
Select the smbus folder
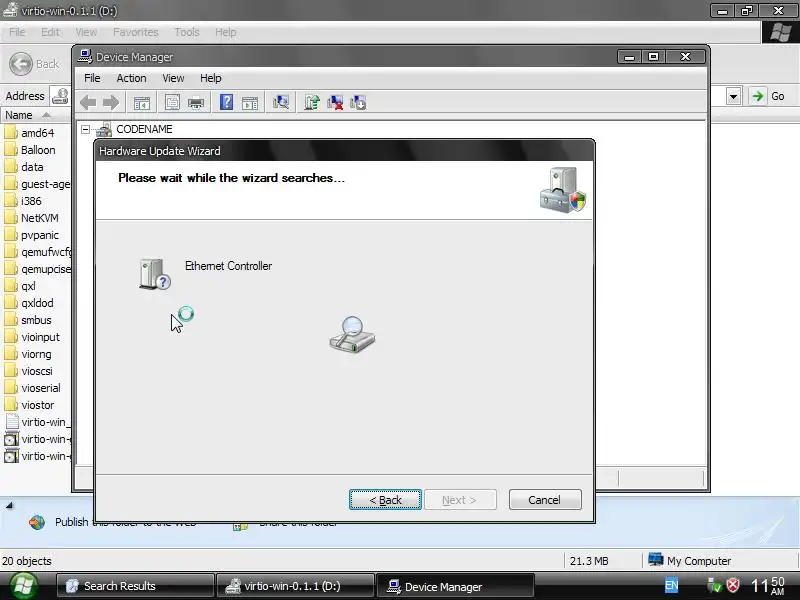pyautogui.click(x=29, y=320)
